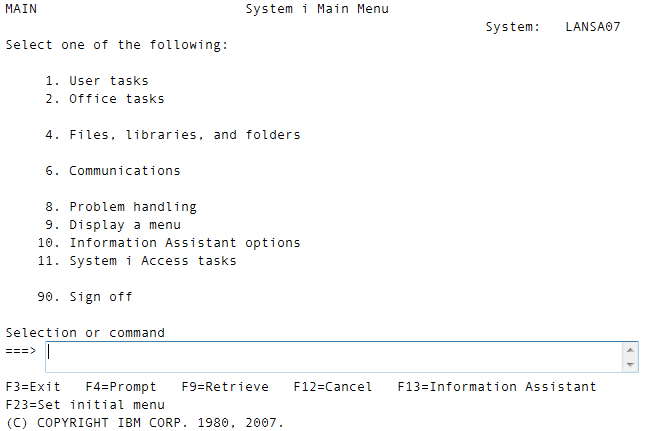The image size is (645, 431).
Task: Click F23=Set initial menu key
Action: point(85,405)
